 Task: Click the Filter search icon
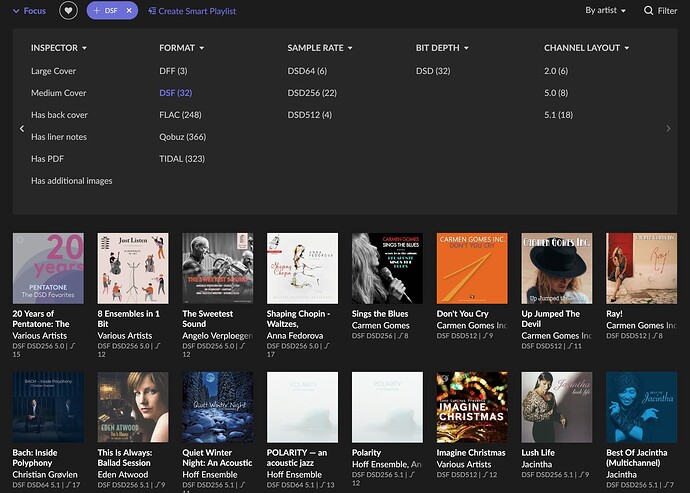[648, 11]
